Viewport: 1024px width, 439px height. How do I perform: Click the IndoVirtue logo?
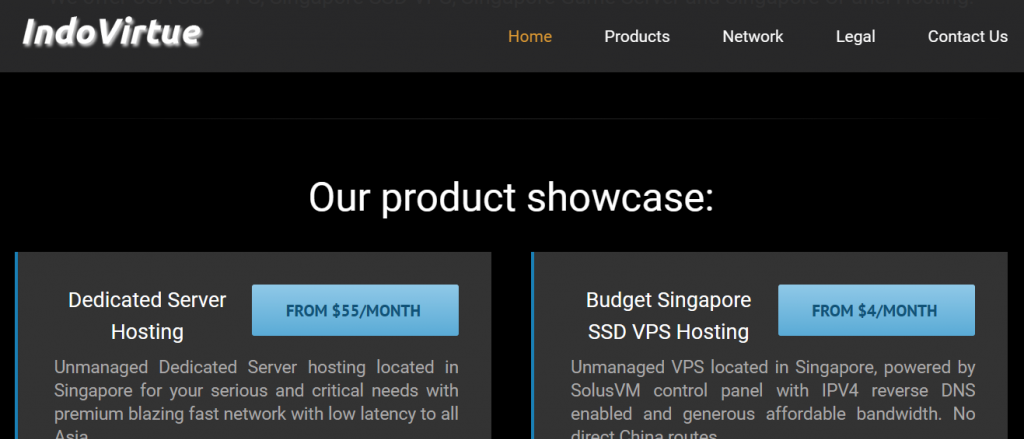(111, 35)
